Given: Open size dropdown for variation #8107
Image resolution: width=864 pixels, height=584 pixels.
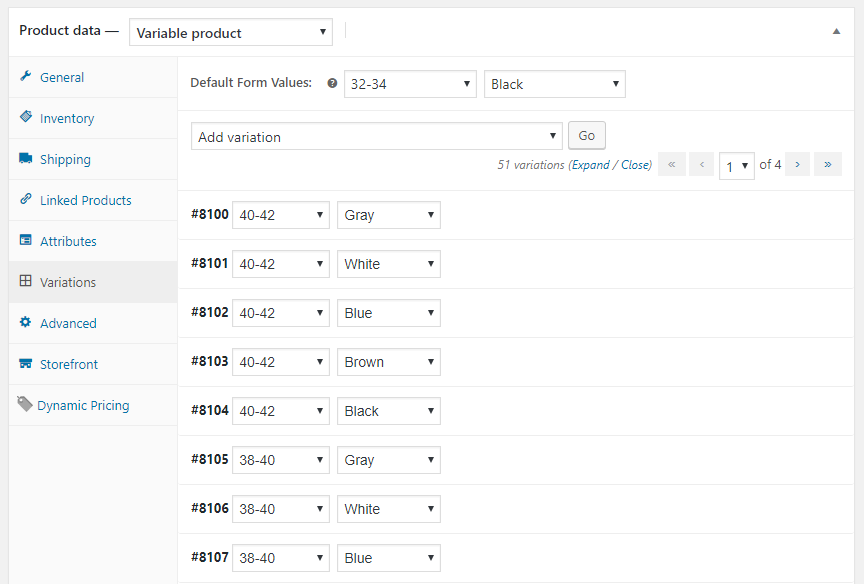Looking at the screenshot, I should (x=281, y=558).
